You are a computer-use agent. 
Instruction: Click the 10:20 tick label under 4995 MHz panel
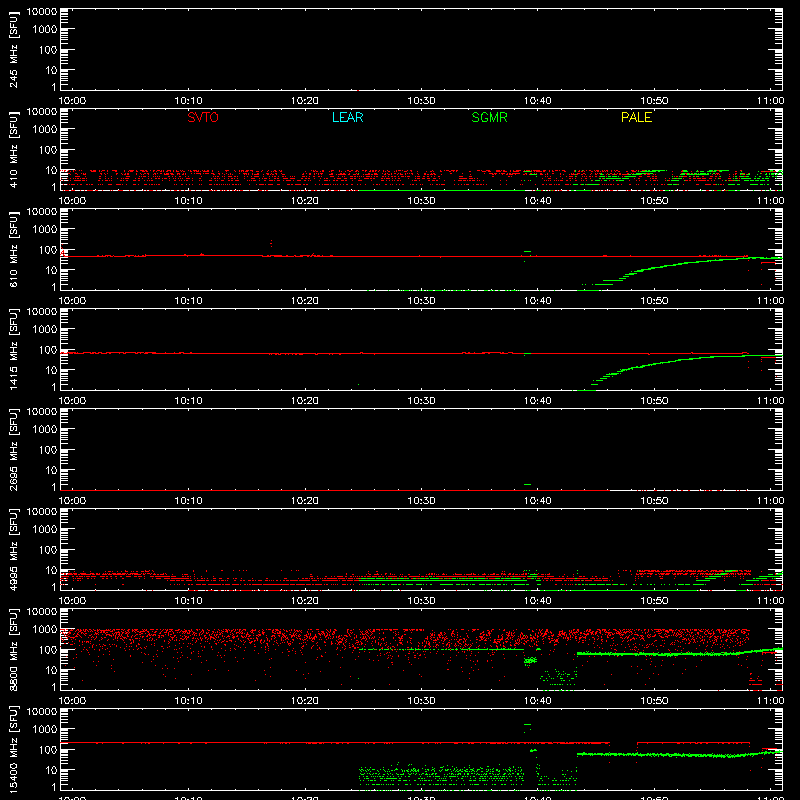305,601
